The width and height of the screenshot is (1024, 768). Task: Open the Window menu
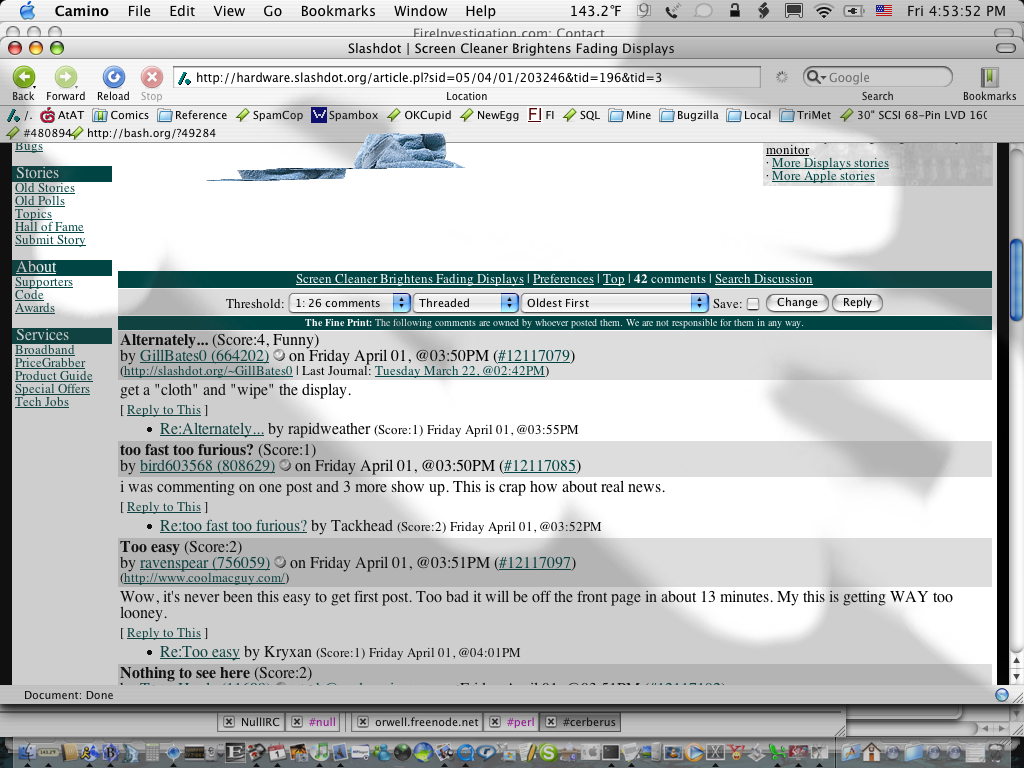tap(421, 11)
